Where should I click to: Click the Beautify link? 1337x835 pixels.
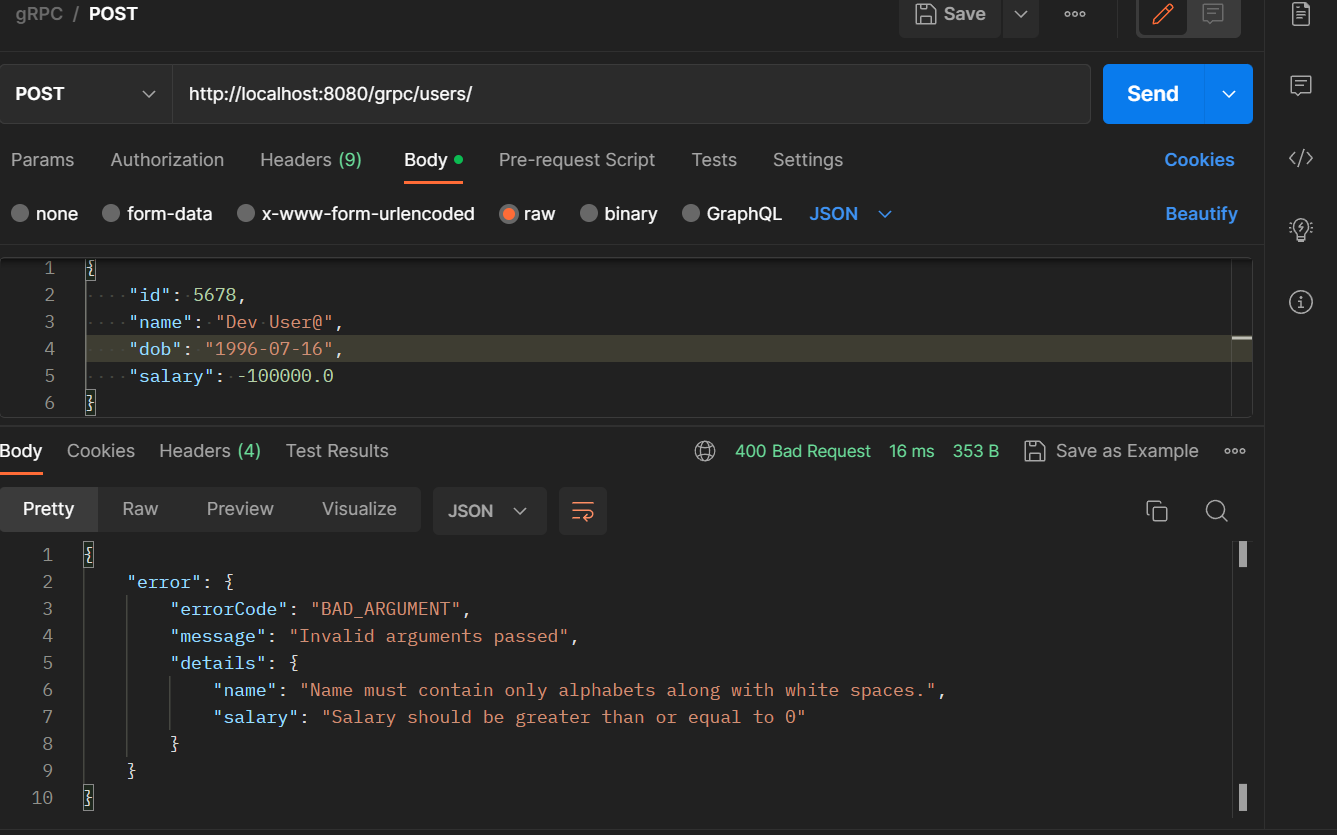(1201, 214)
